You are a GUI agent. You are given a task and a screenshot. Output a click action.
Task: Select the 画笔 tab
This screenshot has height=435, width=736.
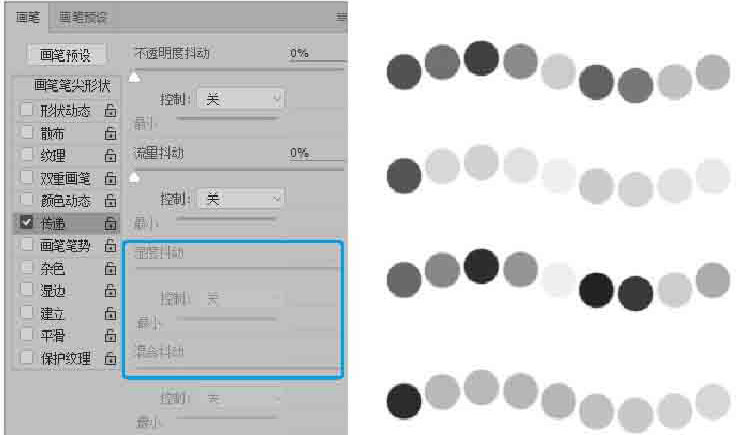27,17
